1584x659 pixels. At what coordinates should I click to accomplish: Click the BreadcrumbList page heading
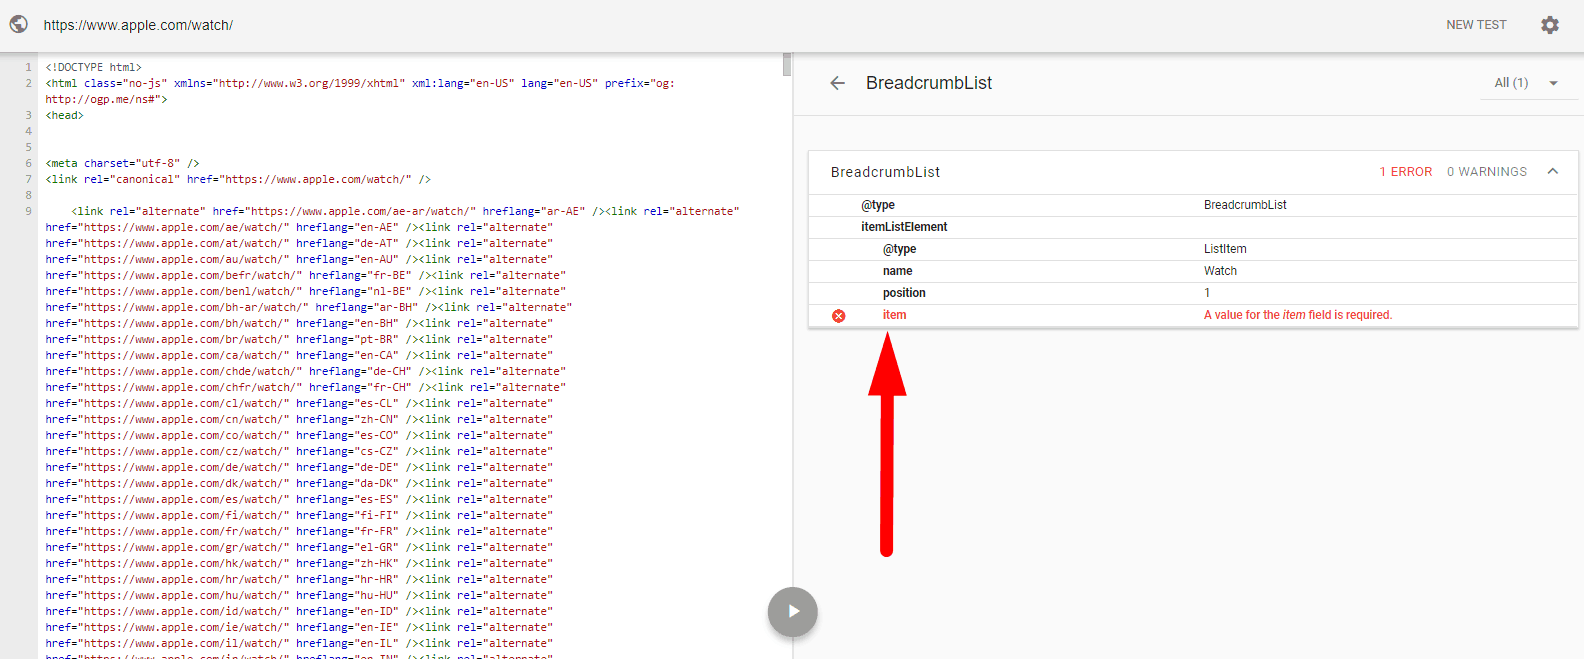[928, 83]
